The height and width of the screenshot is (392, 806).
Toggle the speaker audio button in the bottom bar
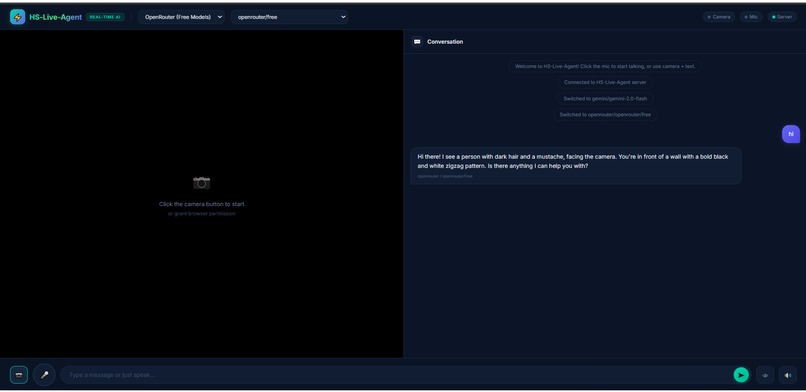(787, 375)
